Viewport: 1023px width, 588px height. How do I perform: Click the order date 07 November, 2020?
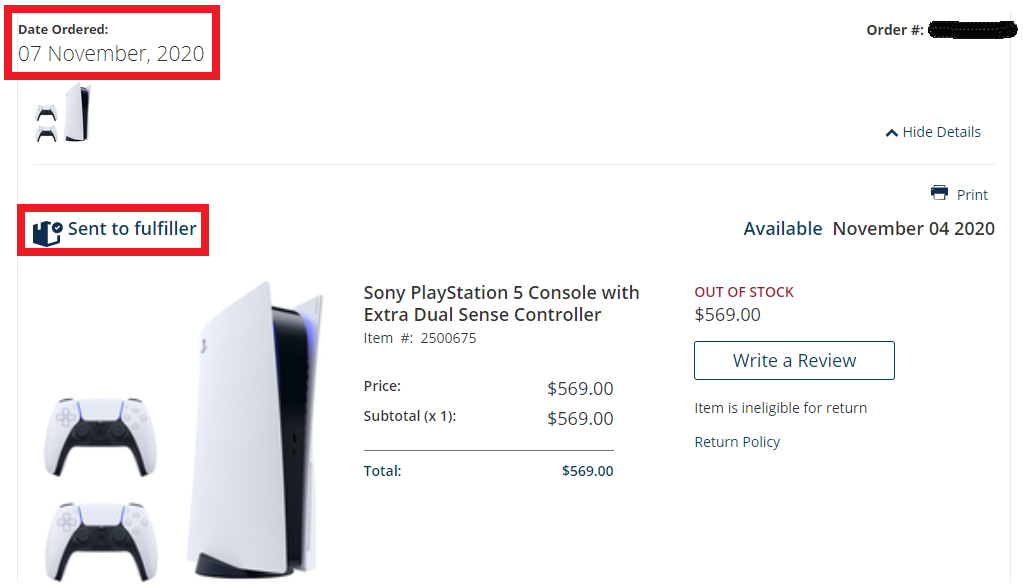tap(111, 54)
